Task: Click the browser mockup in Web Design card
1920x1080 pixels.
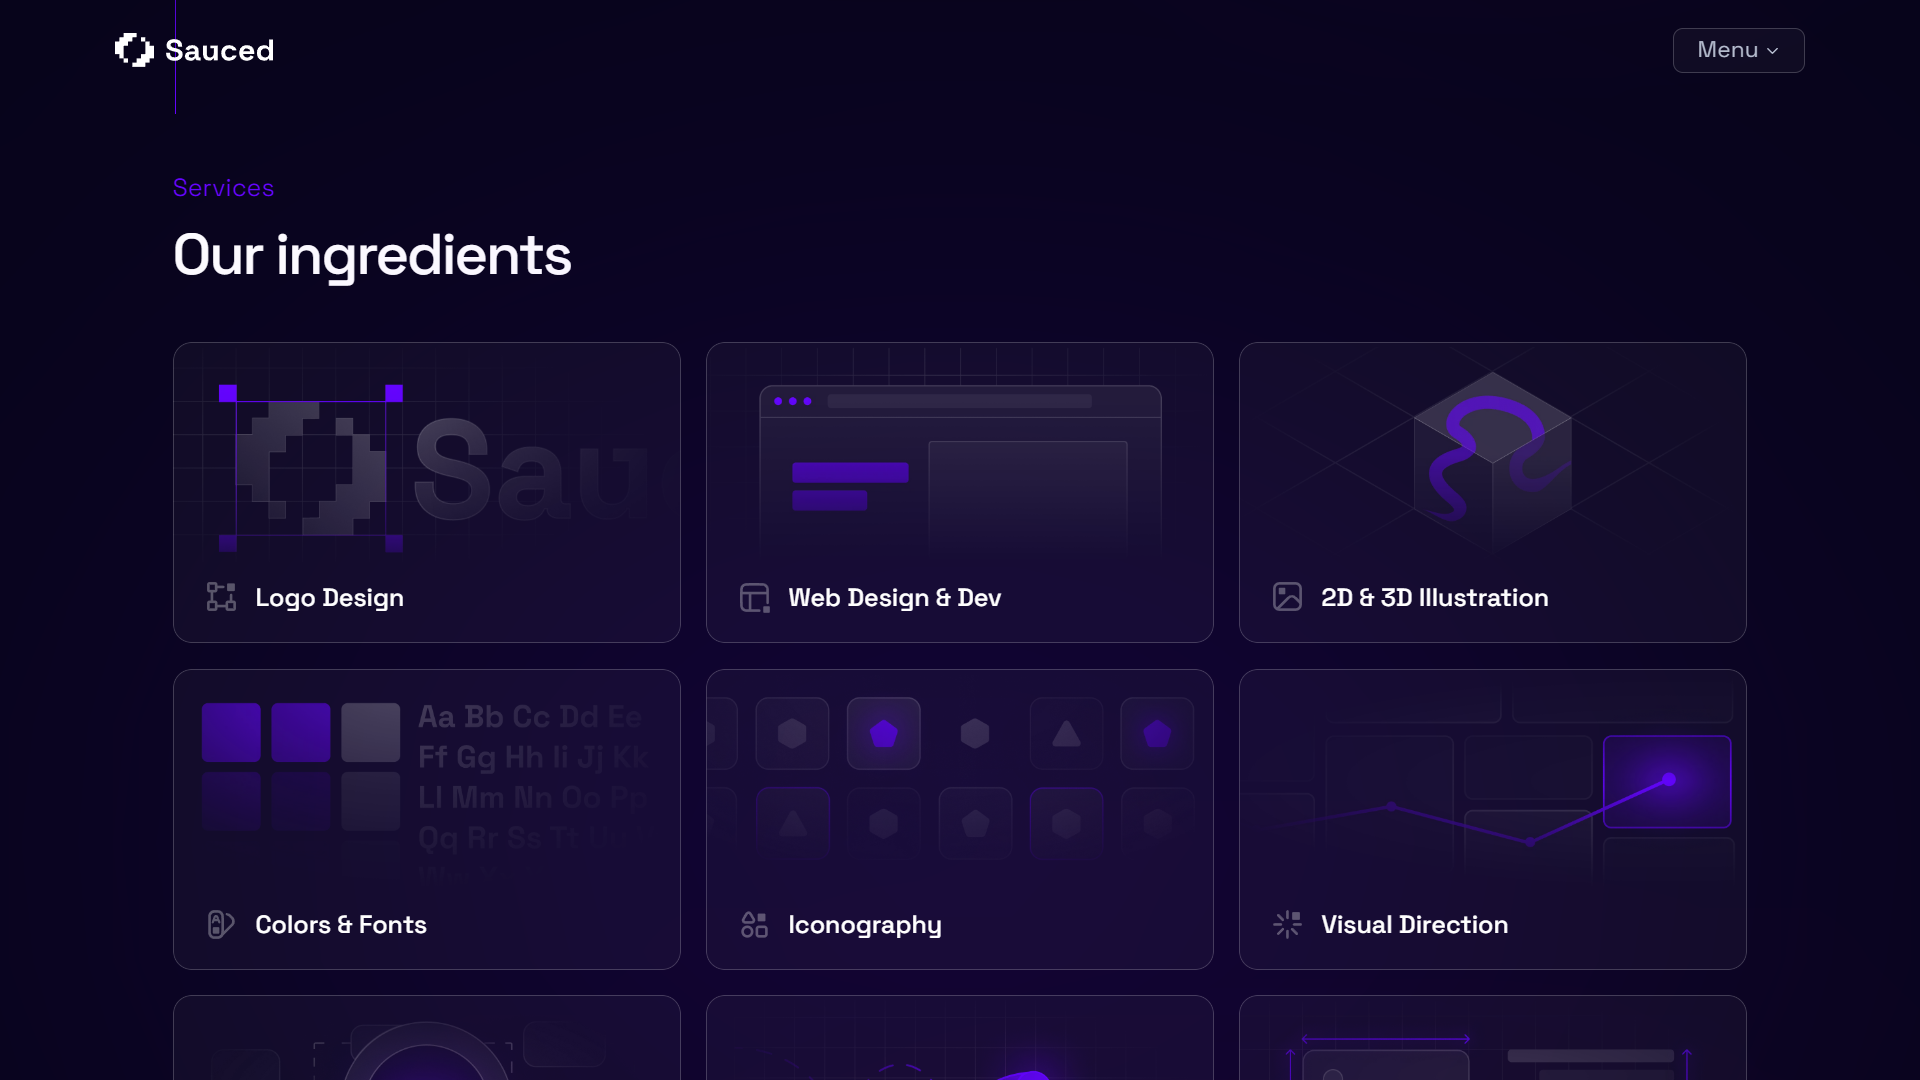Action: [x=960, y=465]
